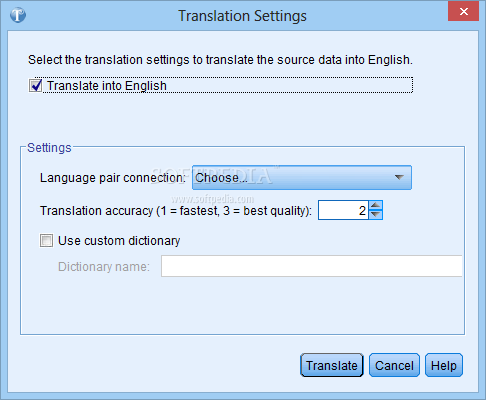Focus the translation accuracy value field
Viewport: 486px width, 400px height.
click(343, 210)
